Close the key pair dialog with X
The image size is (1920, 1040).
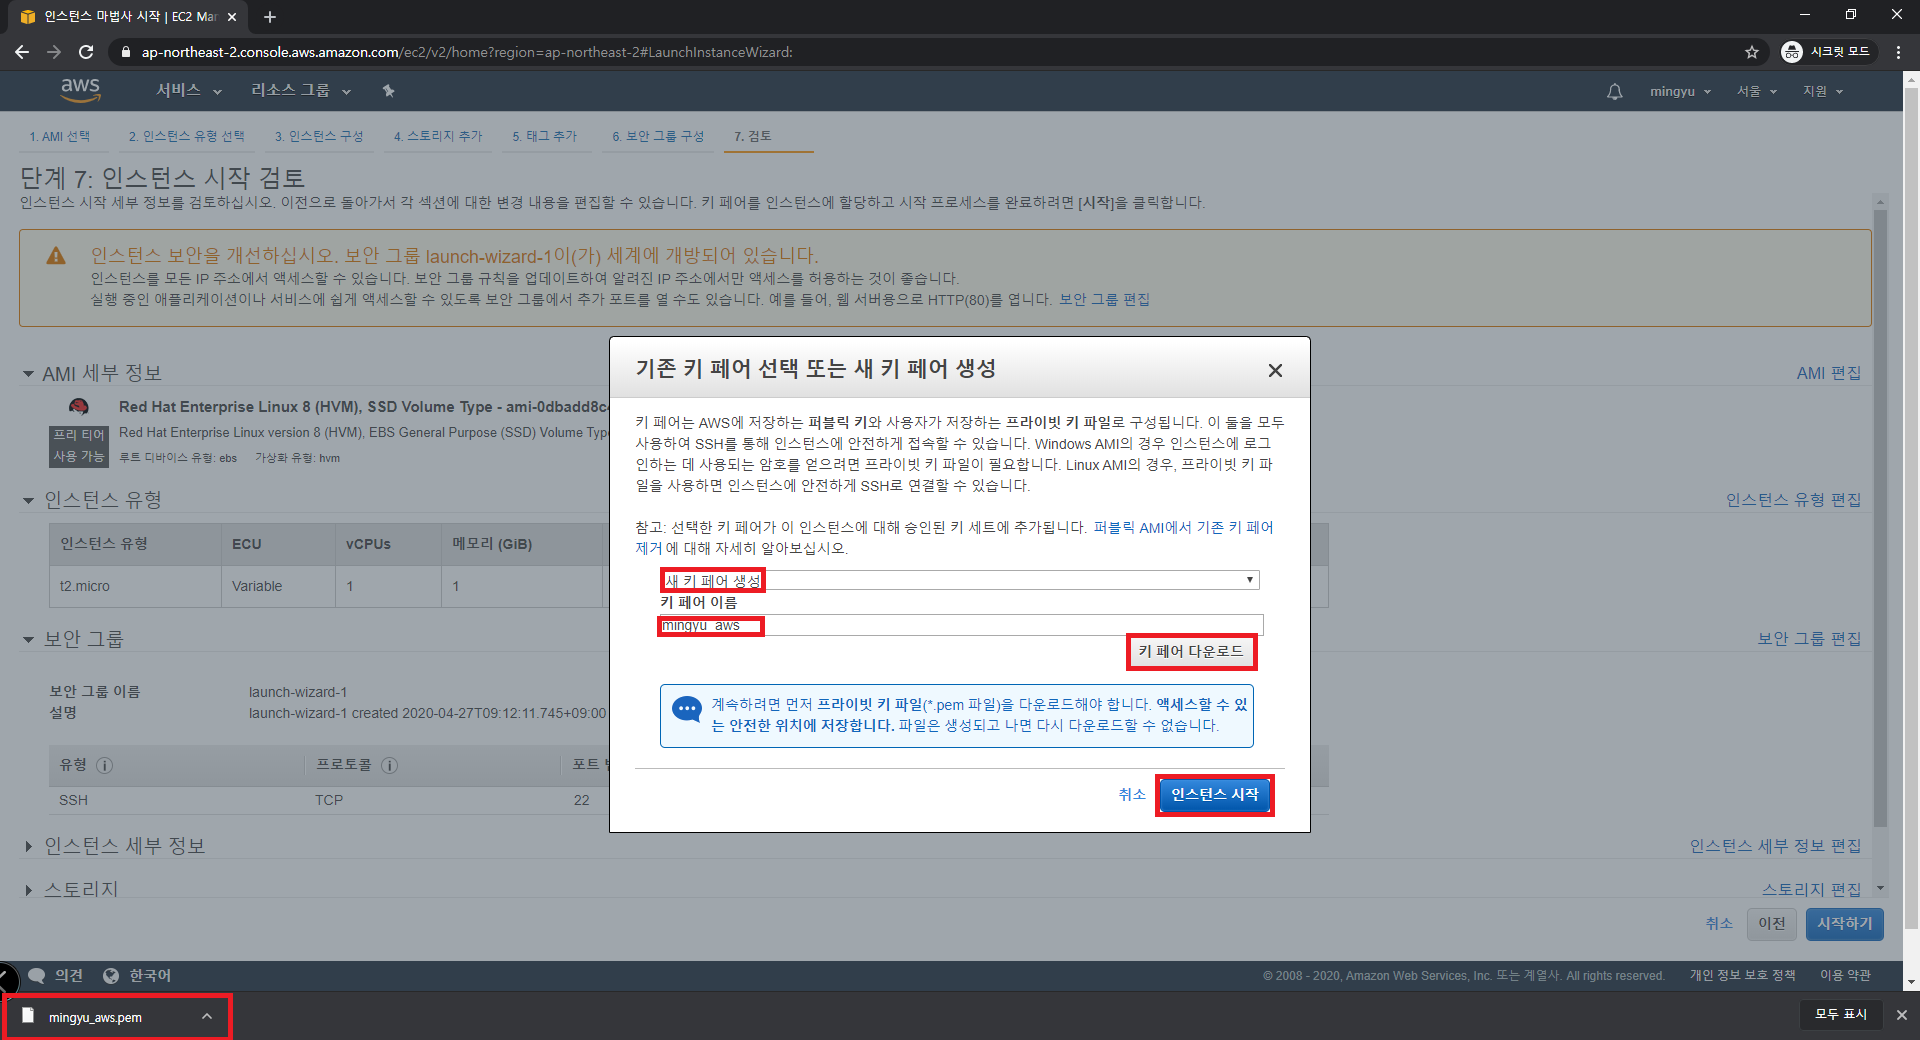(x=1275, y=370)
